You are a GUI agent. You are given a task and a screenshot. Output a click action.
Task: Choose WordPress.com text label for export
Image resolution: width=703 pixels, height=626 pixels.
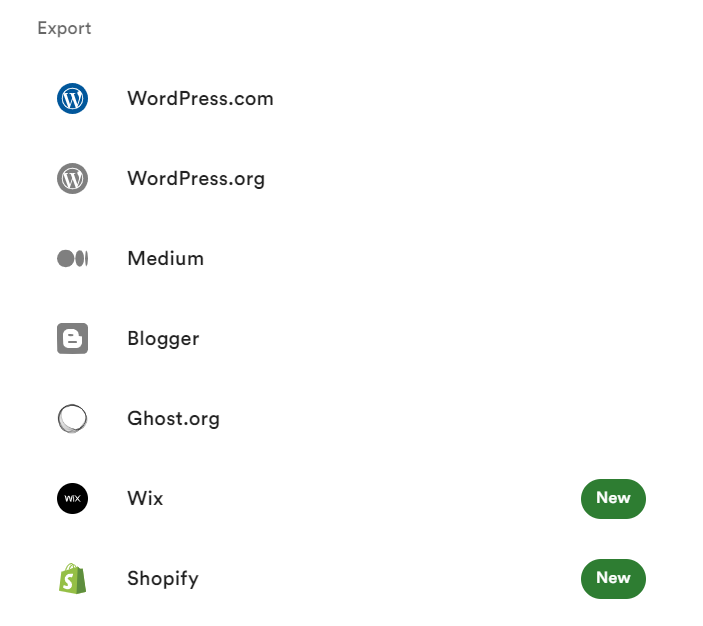pos(200,99)
